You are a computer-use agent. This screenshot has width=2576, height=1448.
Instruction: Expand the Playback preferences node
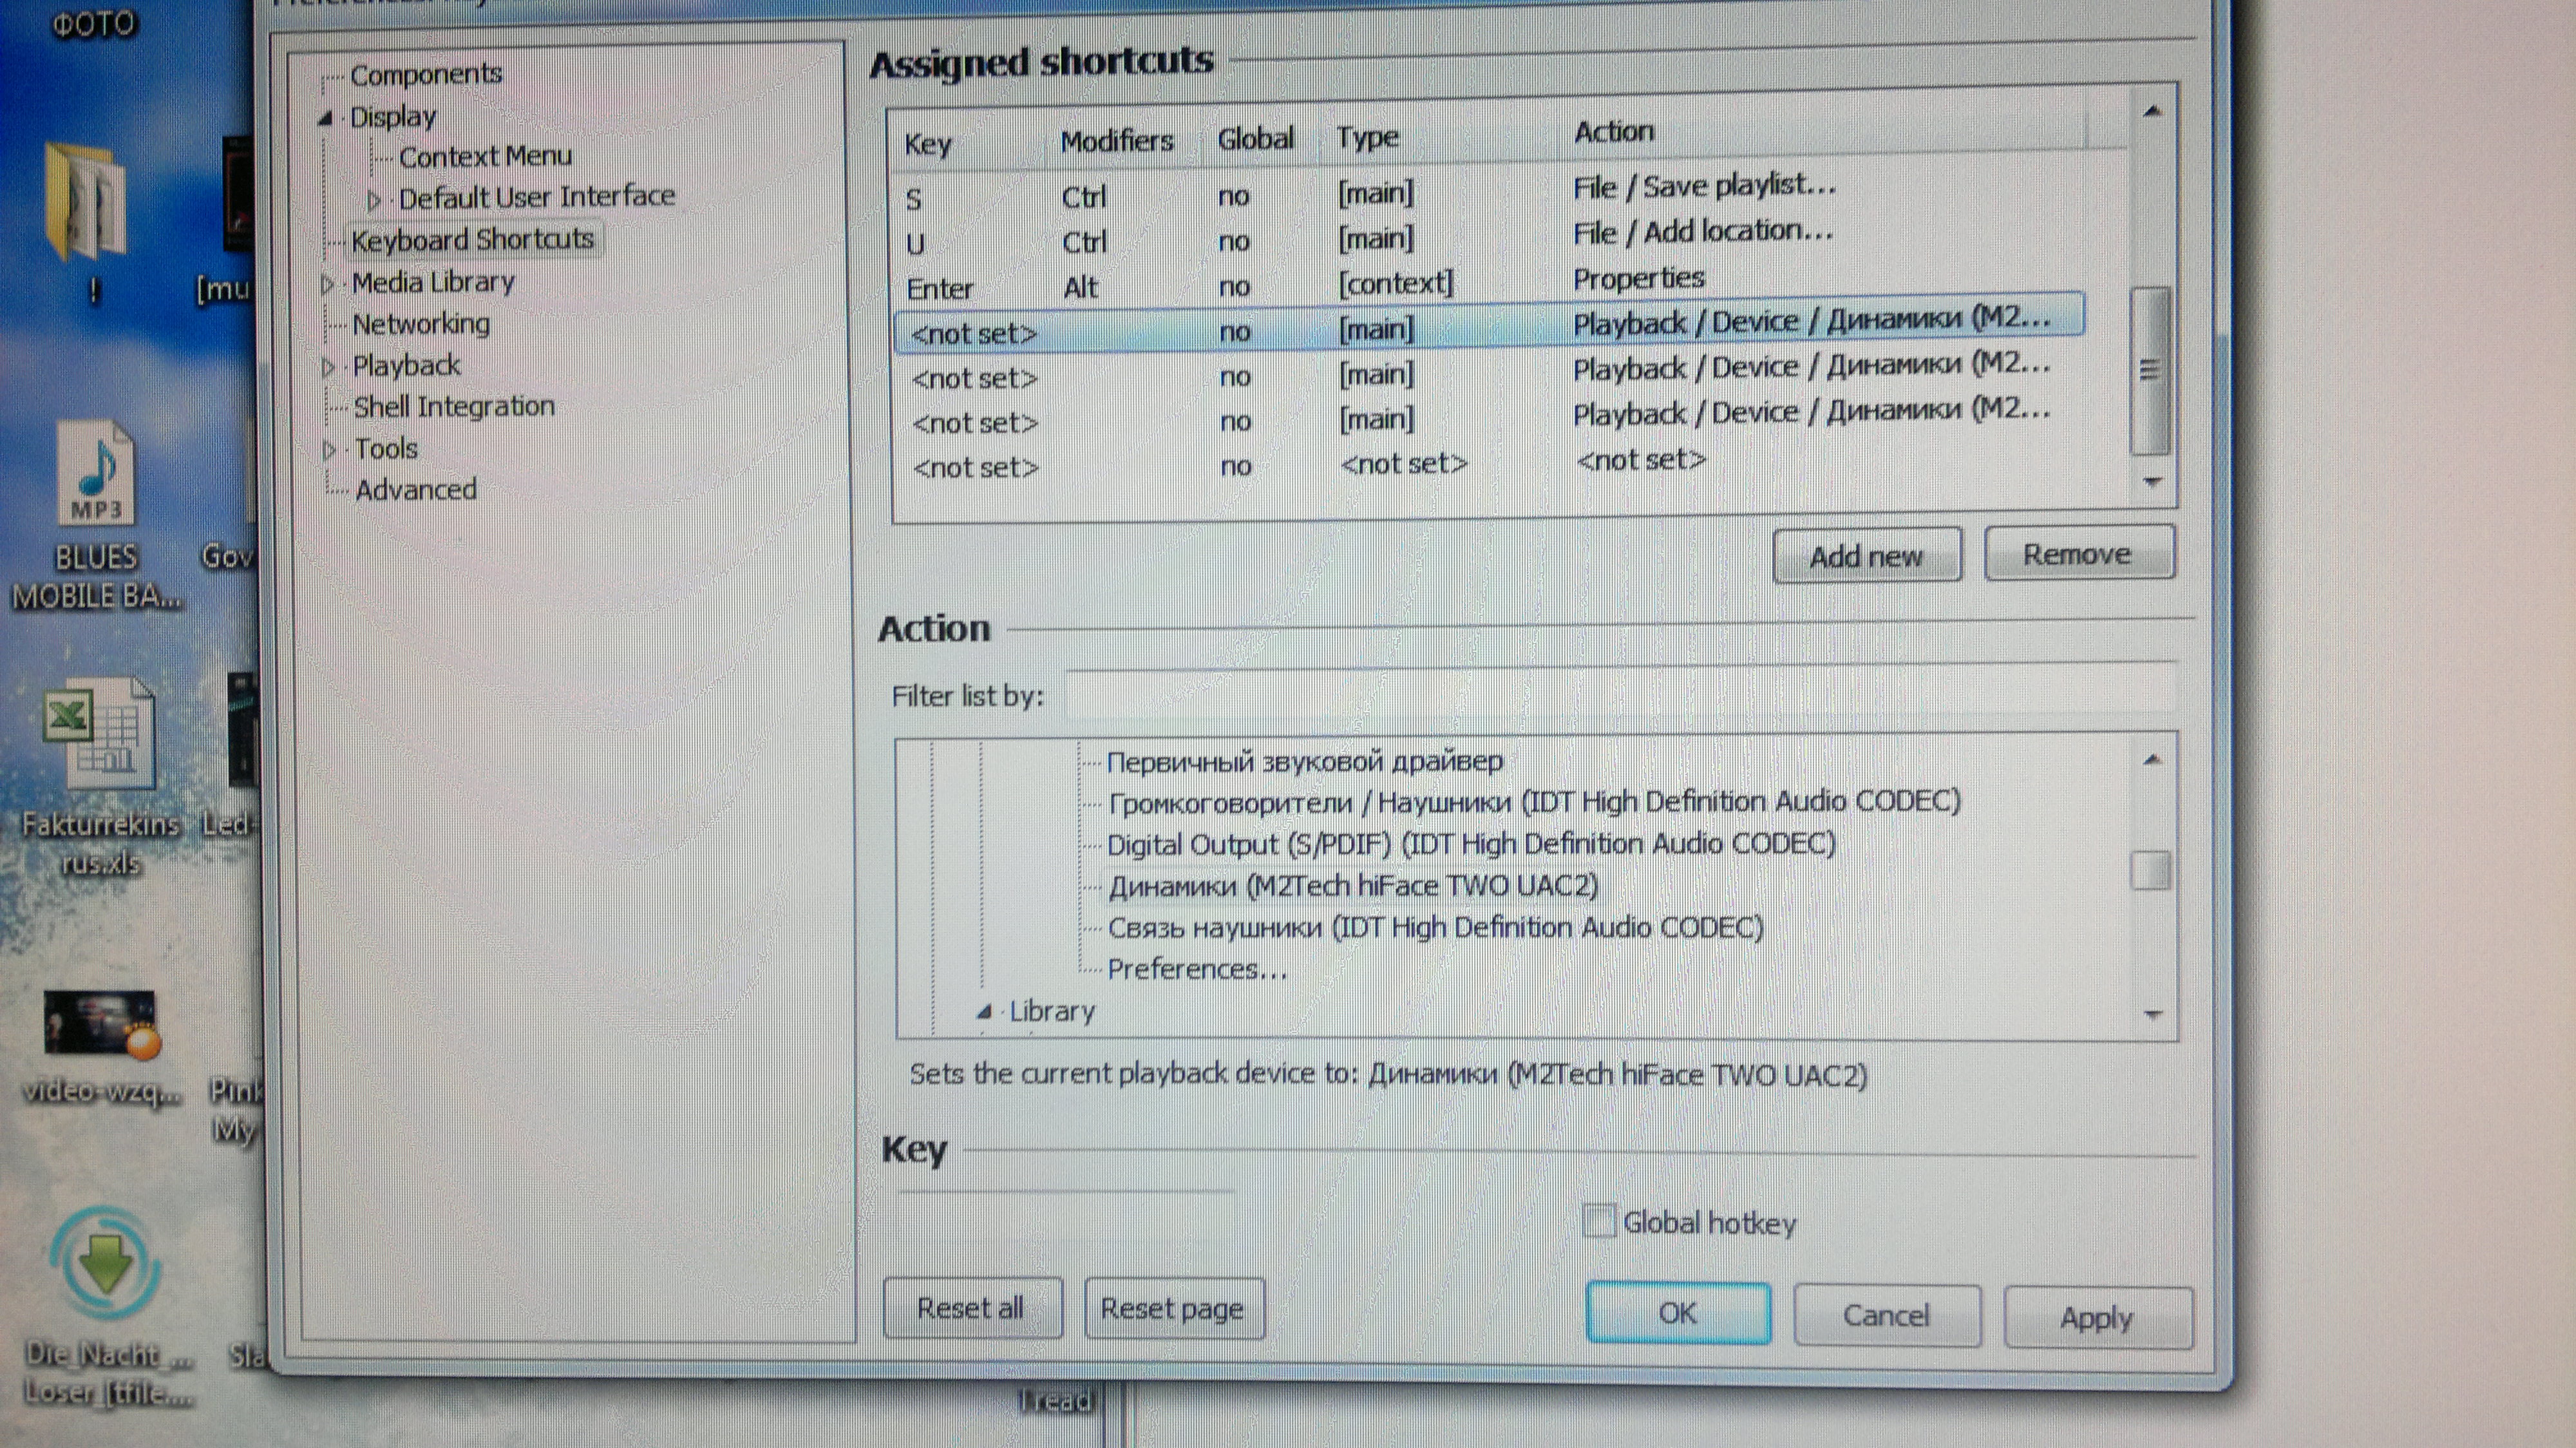328,367
